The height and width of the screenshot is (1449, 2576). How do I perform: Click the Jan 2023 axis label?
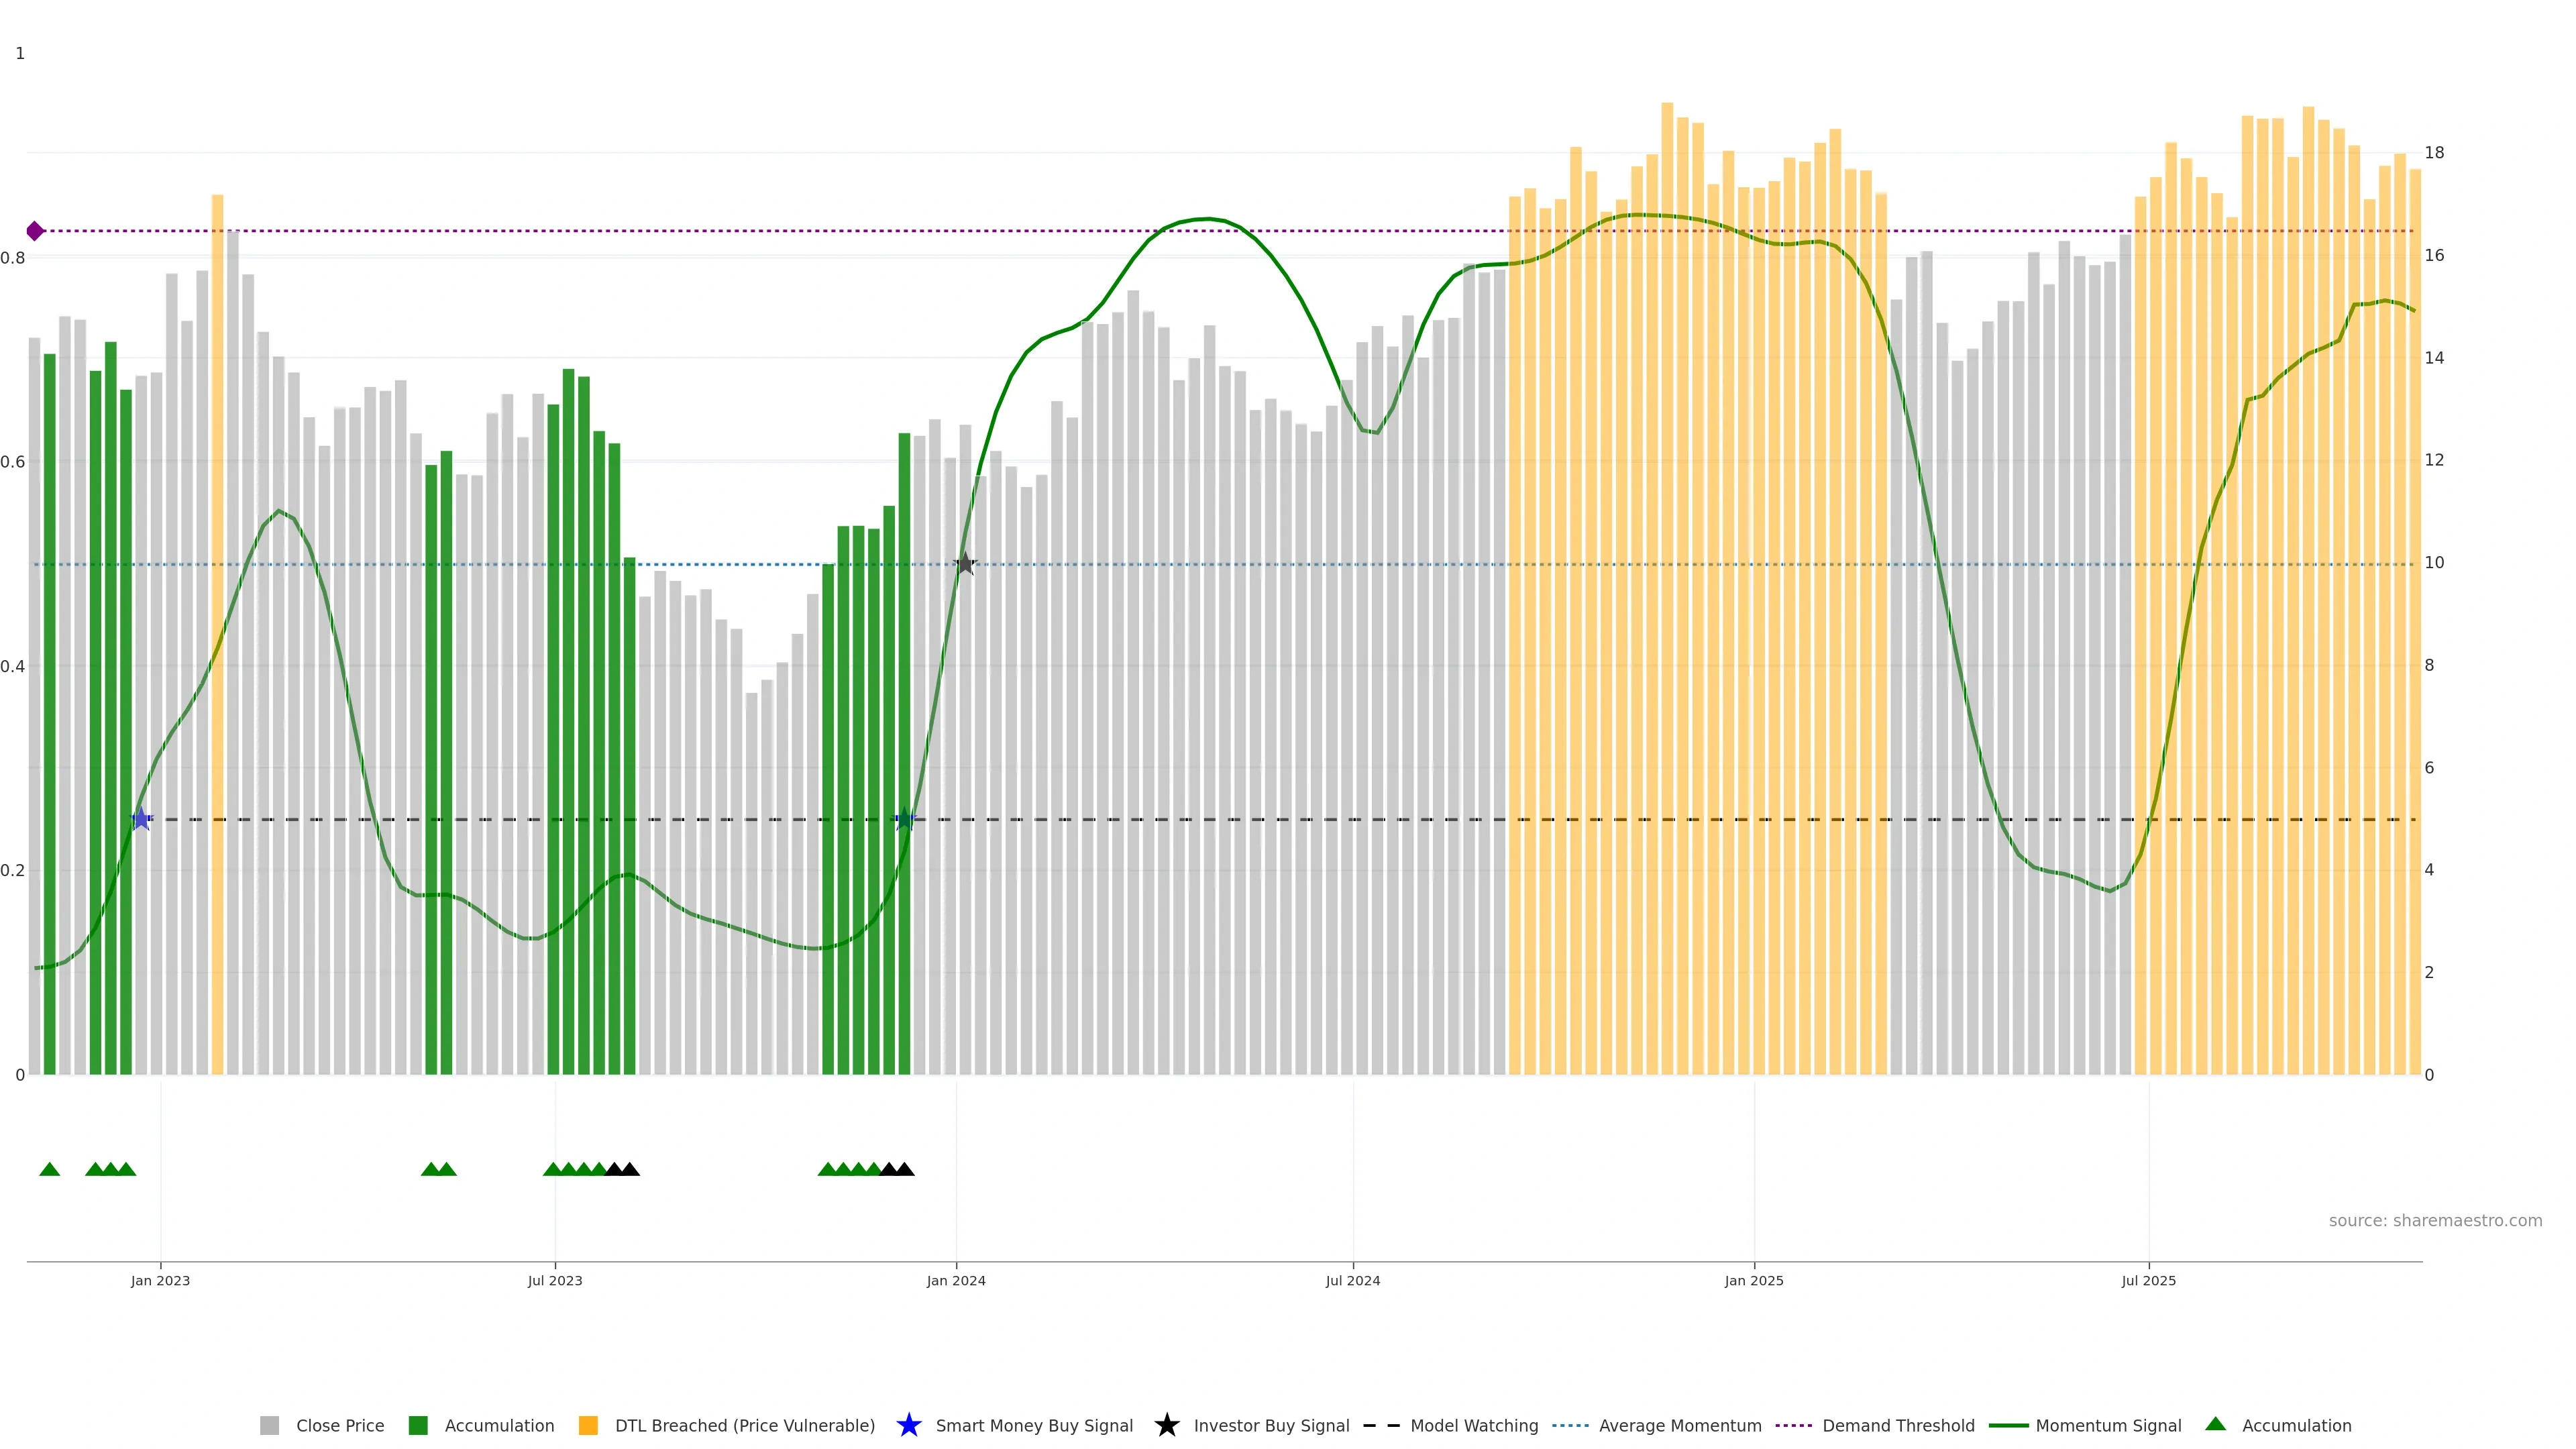pyautogui.click(x=160, y=1280)
